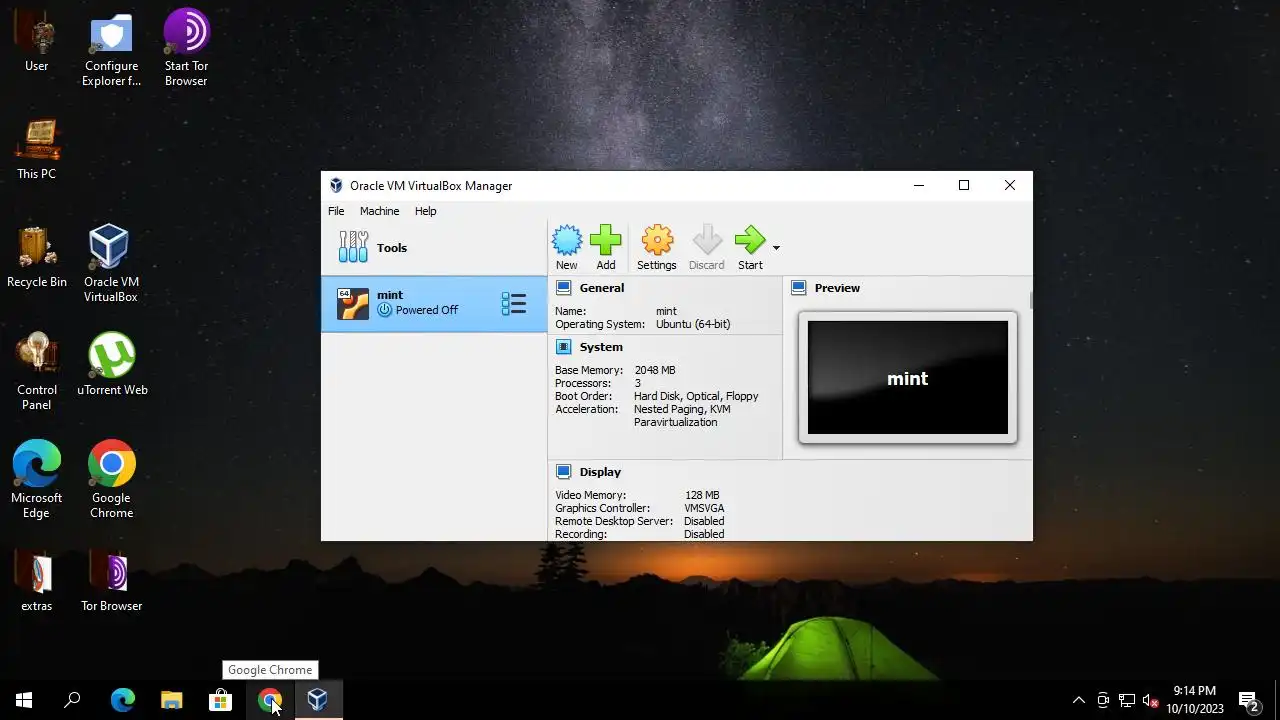The width and height of the screenshot is (1280, 720).
Task: Click the network tray icon
Action: pos(1127,700)
